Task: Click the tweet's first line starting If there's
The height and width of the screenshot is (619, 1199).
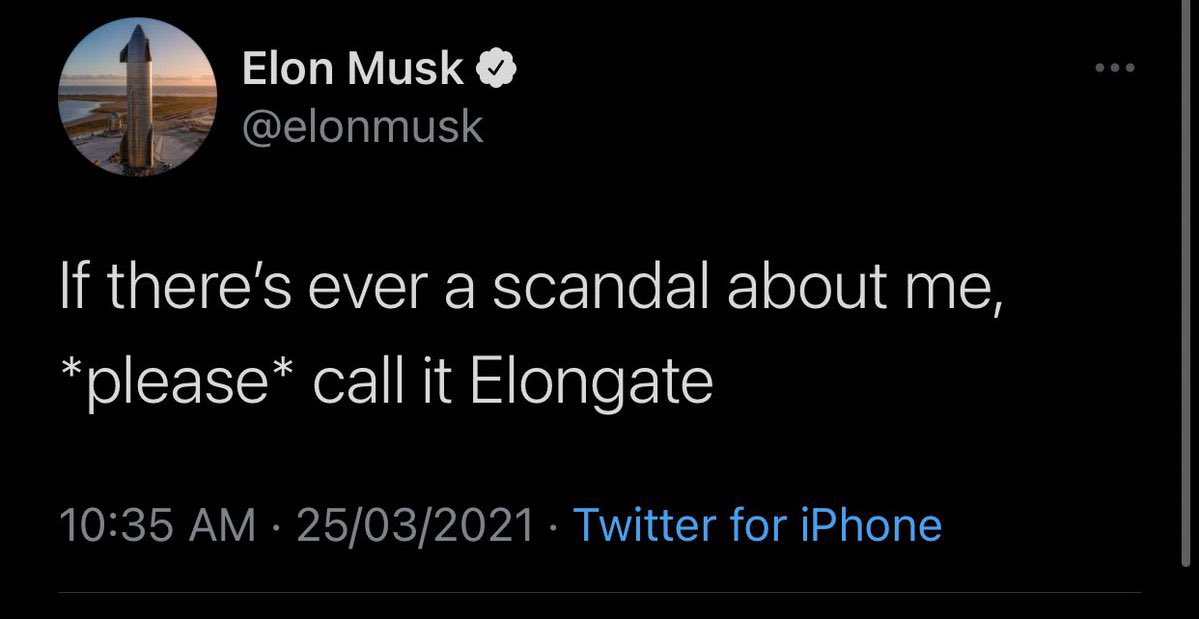Action: point(531,287)
